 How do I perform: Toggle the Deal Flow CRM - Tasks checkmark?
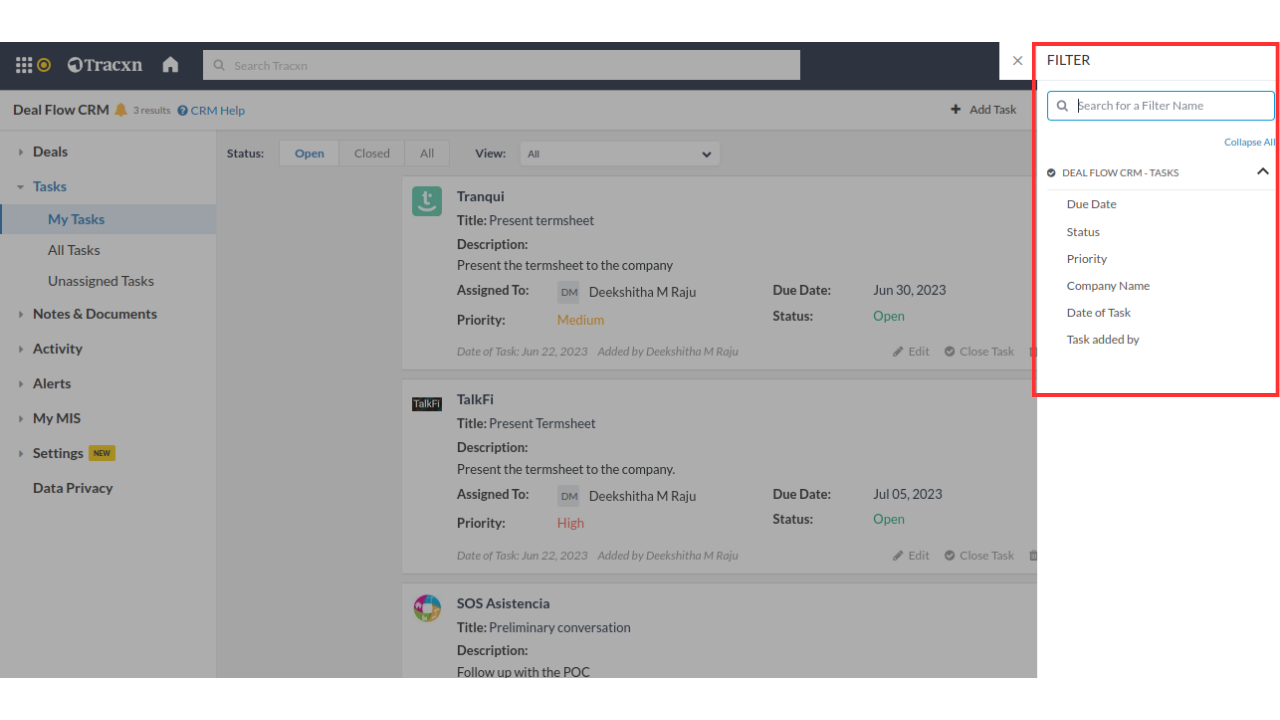point(1051,173)
